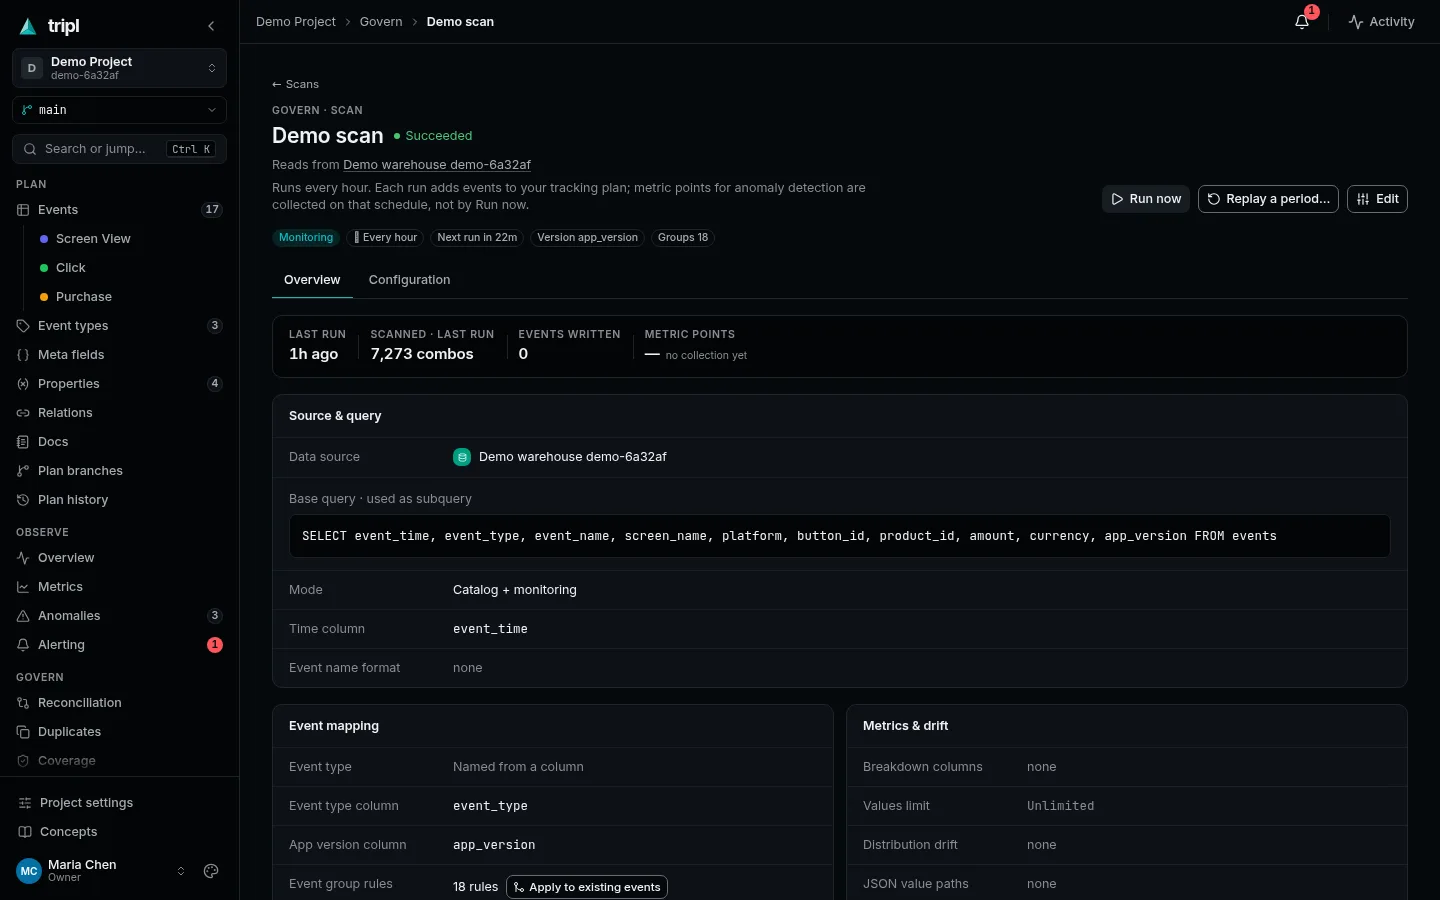
Task: Focus the Search or jump field
Action: click(119, 149)
